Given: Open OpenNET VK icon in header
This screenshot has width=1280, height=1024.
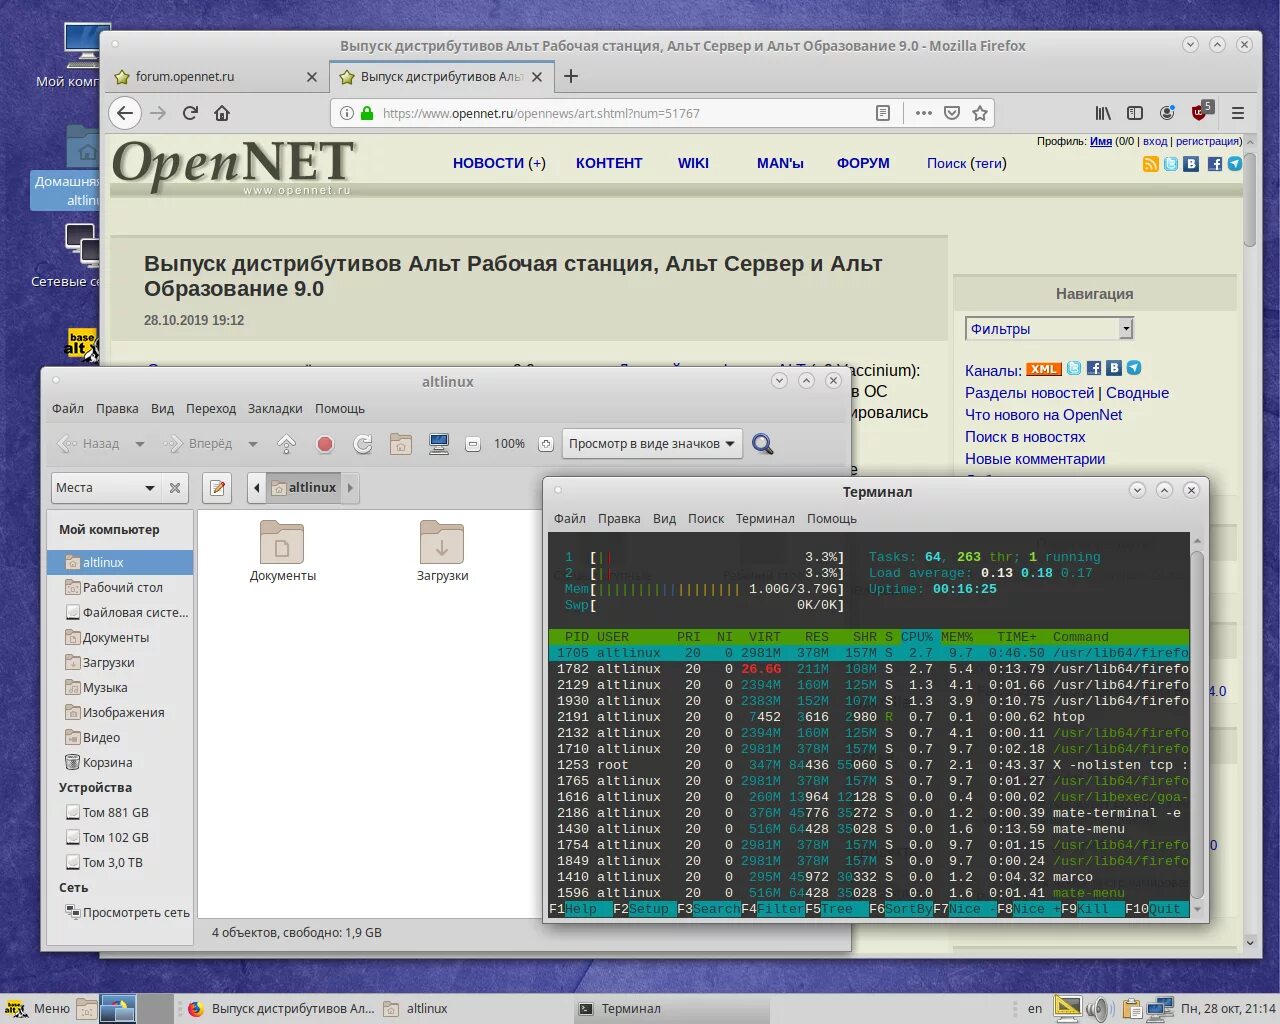Looking at the screenshot, I should pos(1191,164).
